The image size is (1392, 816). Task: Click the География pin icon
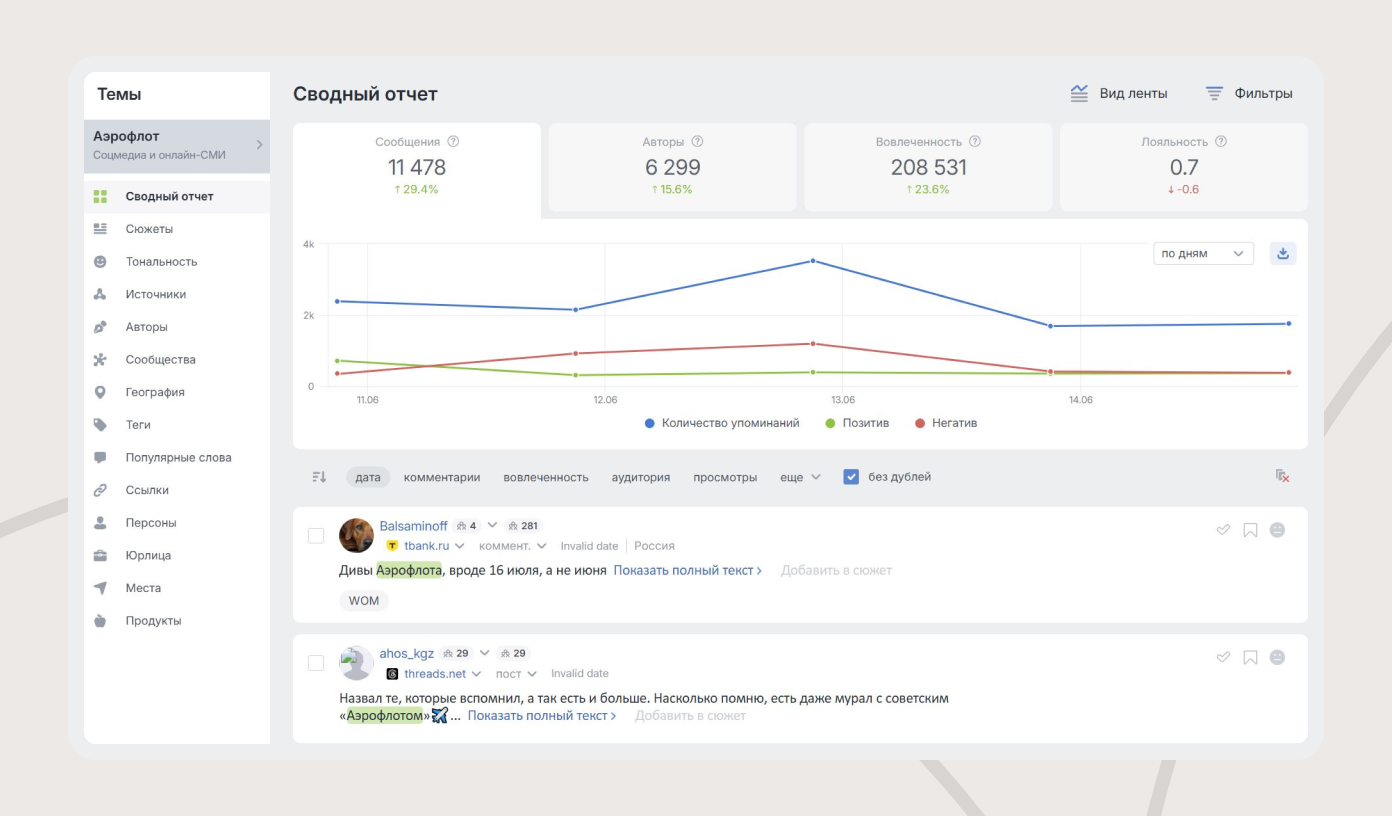100,393
